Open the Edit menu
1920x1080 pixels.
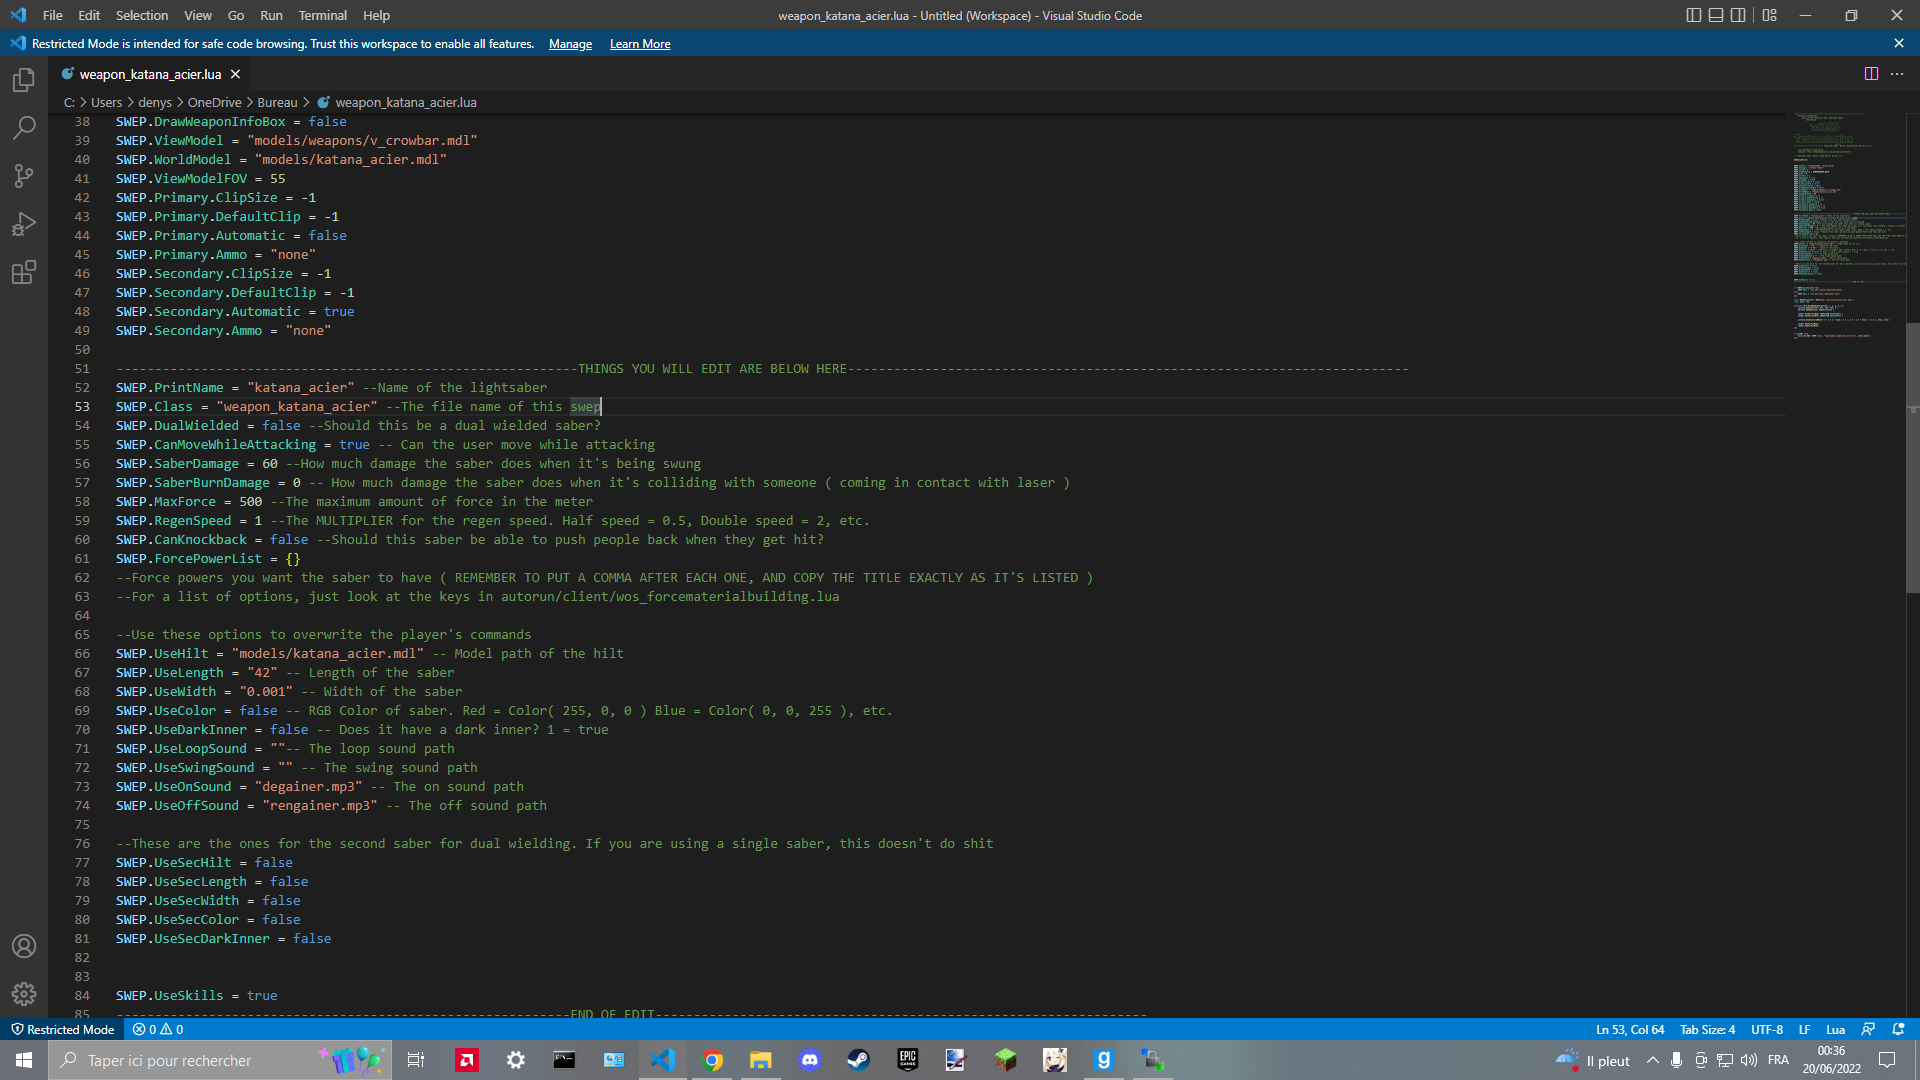[89, 15]
